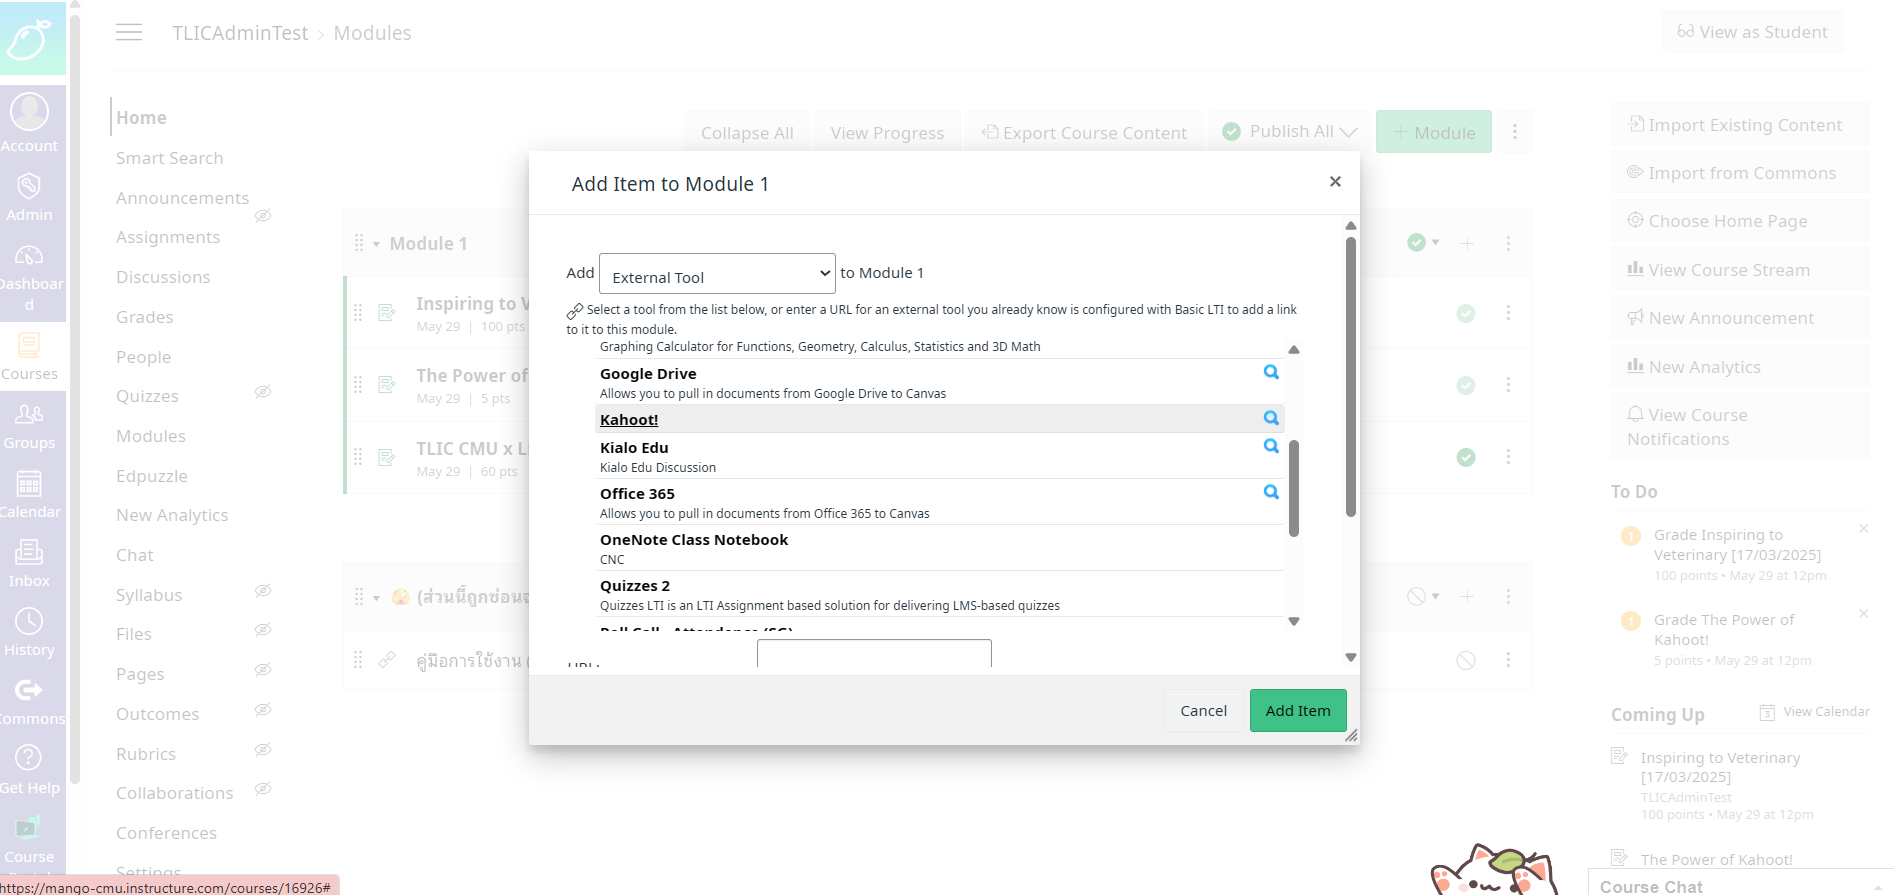Choose OneNote Class Notebook tool
The height and width of the screenshot is (895, 1894).
(694, 540)
